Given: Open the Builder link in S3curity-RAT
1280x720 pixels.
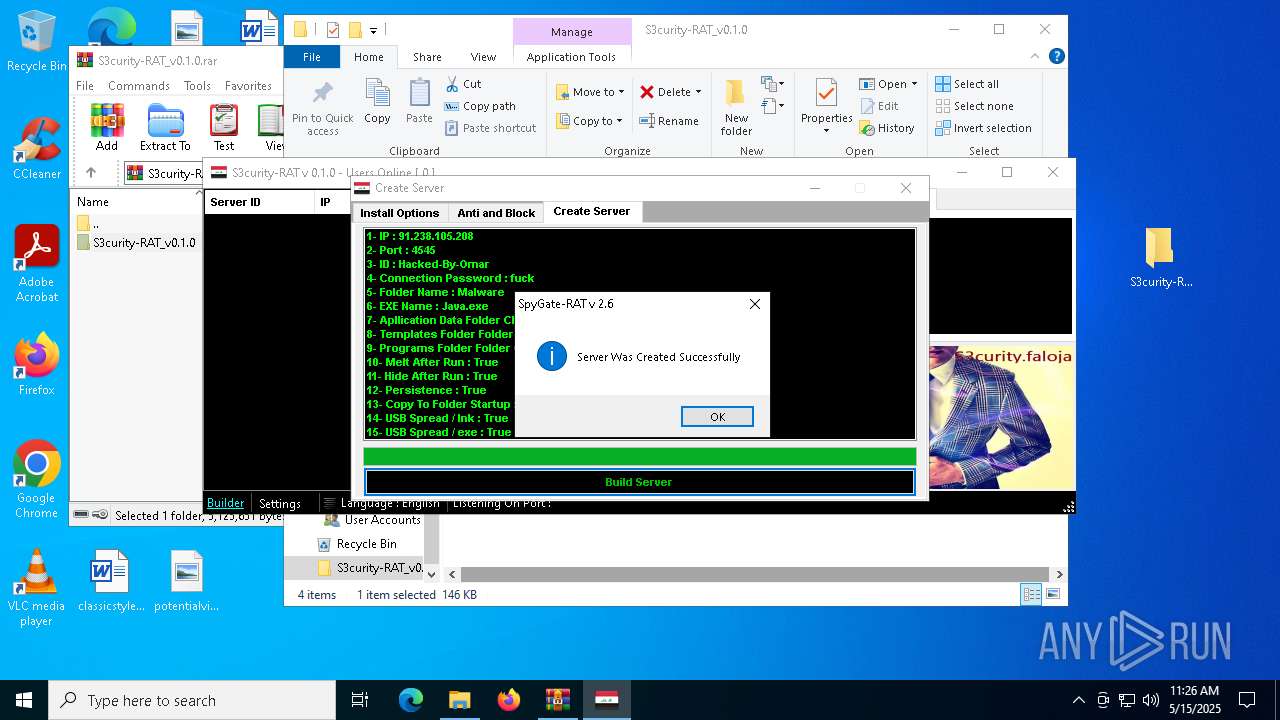Looking at the screenshot, I should coord(225,503).
